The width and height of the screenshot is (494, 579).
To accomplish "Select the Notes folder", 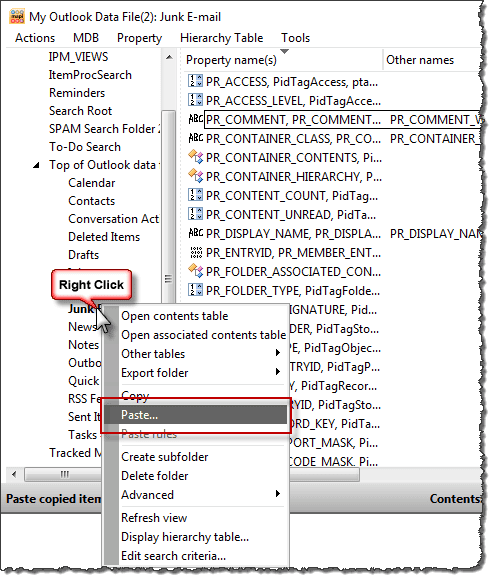I will tap(83, 345).
